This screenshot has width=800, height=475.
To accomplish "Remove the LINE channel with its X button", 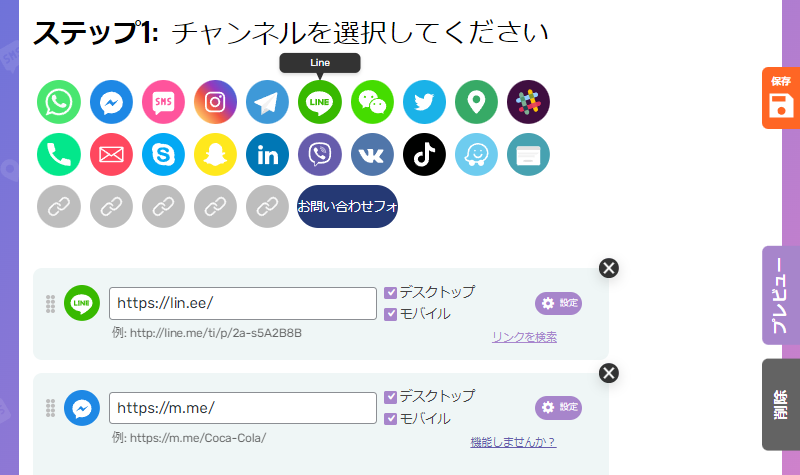I will click(x=609, y=268).
